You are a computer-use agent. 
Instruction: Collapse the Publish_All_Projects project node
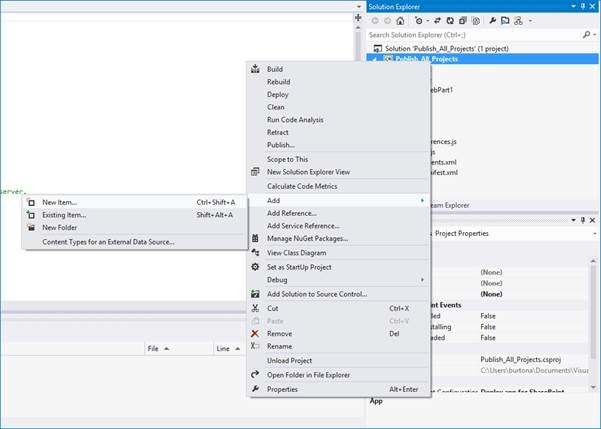[375, 59]
